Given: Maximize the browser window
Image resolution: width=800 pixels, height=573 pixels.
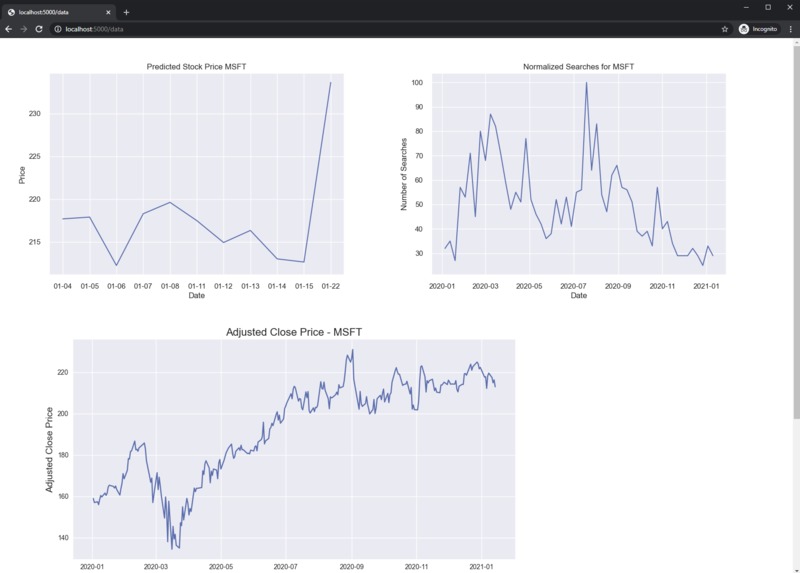Looking at the screenshot, I should (768, 7).
